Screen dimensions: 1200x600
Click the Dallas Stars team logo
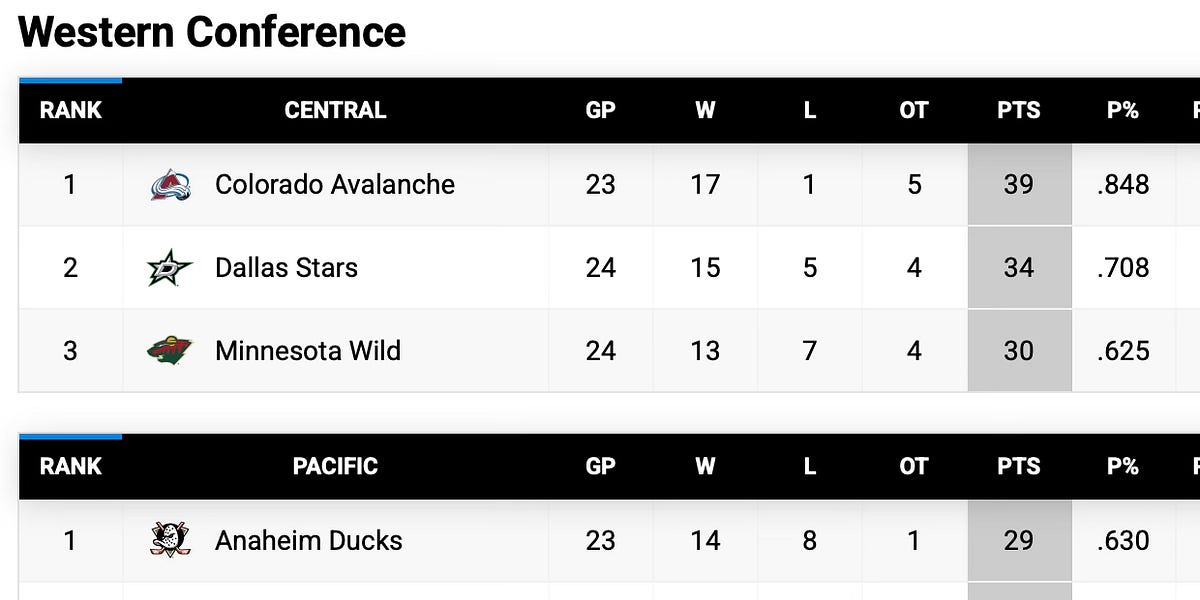pos(170,268)
